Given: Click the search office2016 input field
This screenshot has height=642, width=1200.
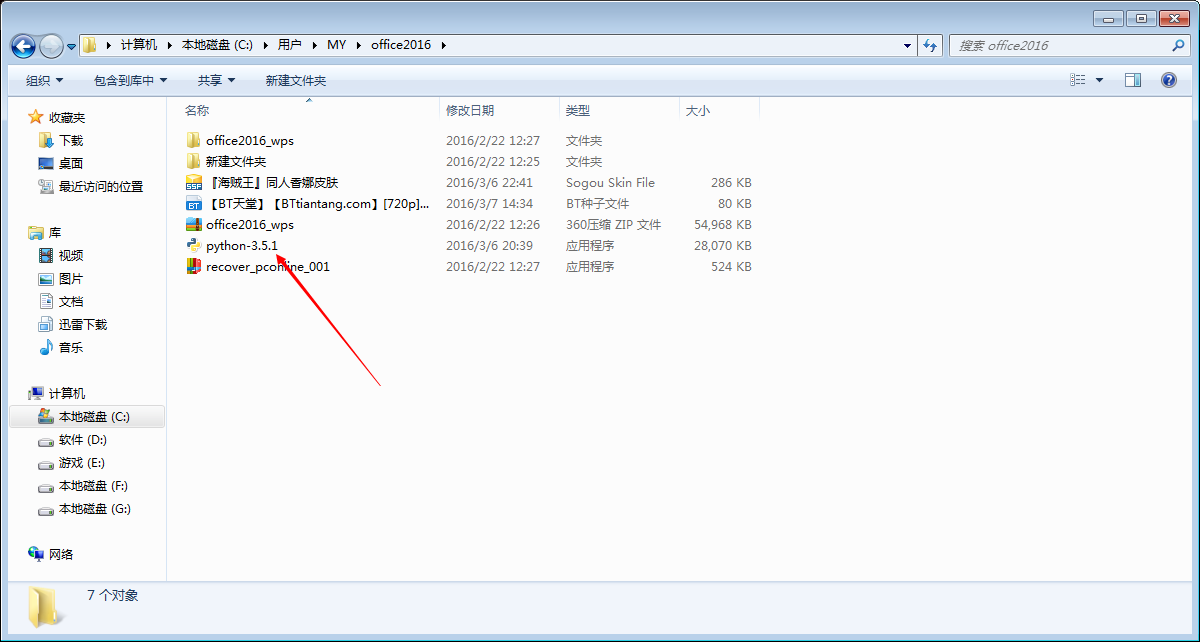Looking at the screenshot, I should [1060, 45].
